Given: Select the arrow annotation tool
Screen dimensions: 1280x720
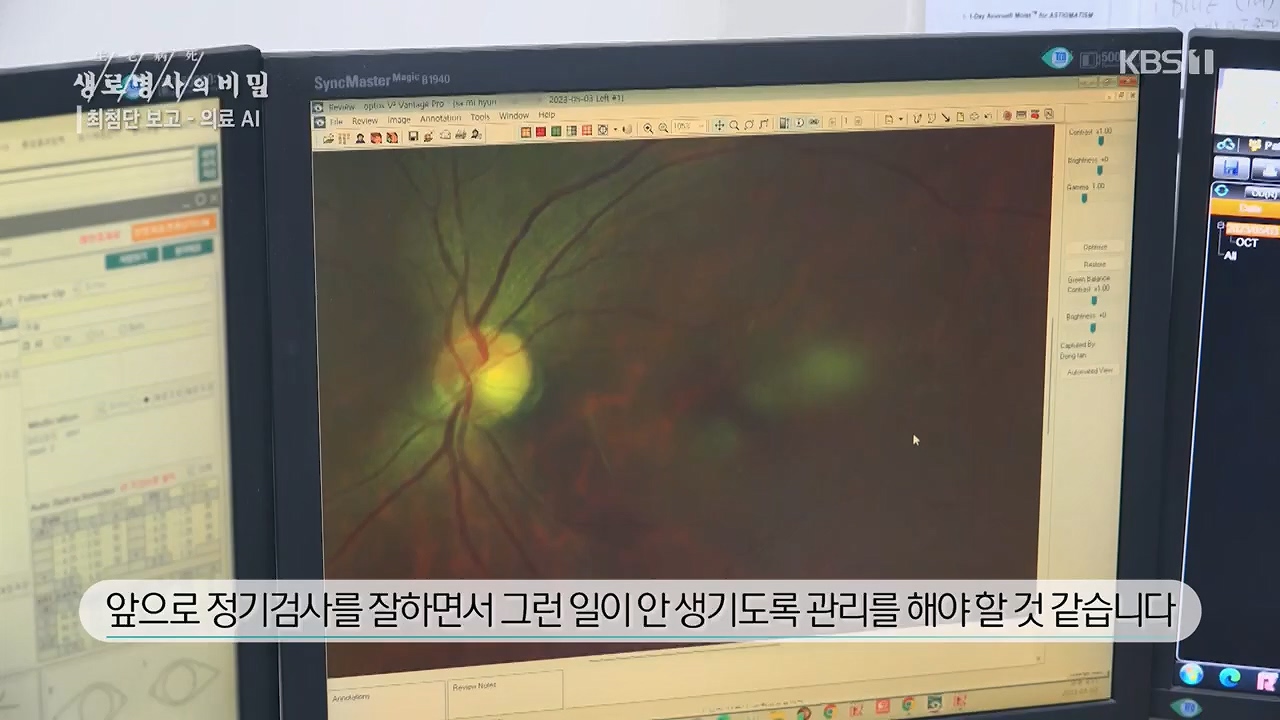Looking at the screenshot, I should (x=945, y=118).
